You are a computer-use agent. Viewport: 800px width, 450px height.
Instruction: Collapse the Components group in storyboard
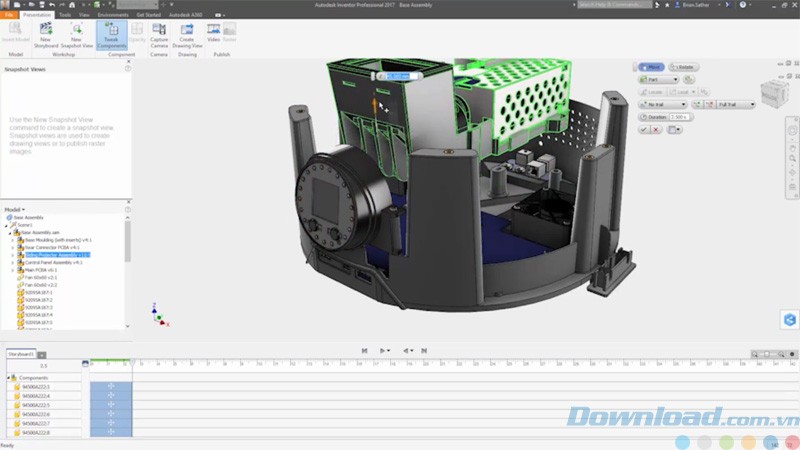10,378
